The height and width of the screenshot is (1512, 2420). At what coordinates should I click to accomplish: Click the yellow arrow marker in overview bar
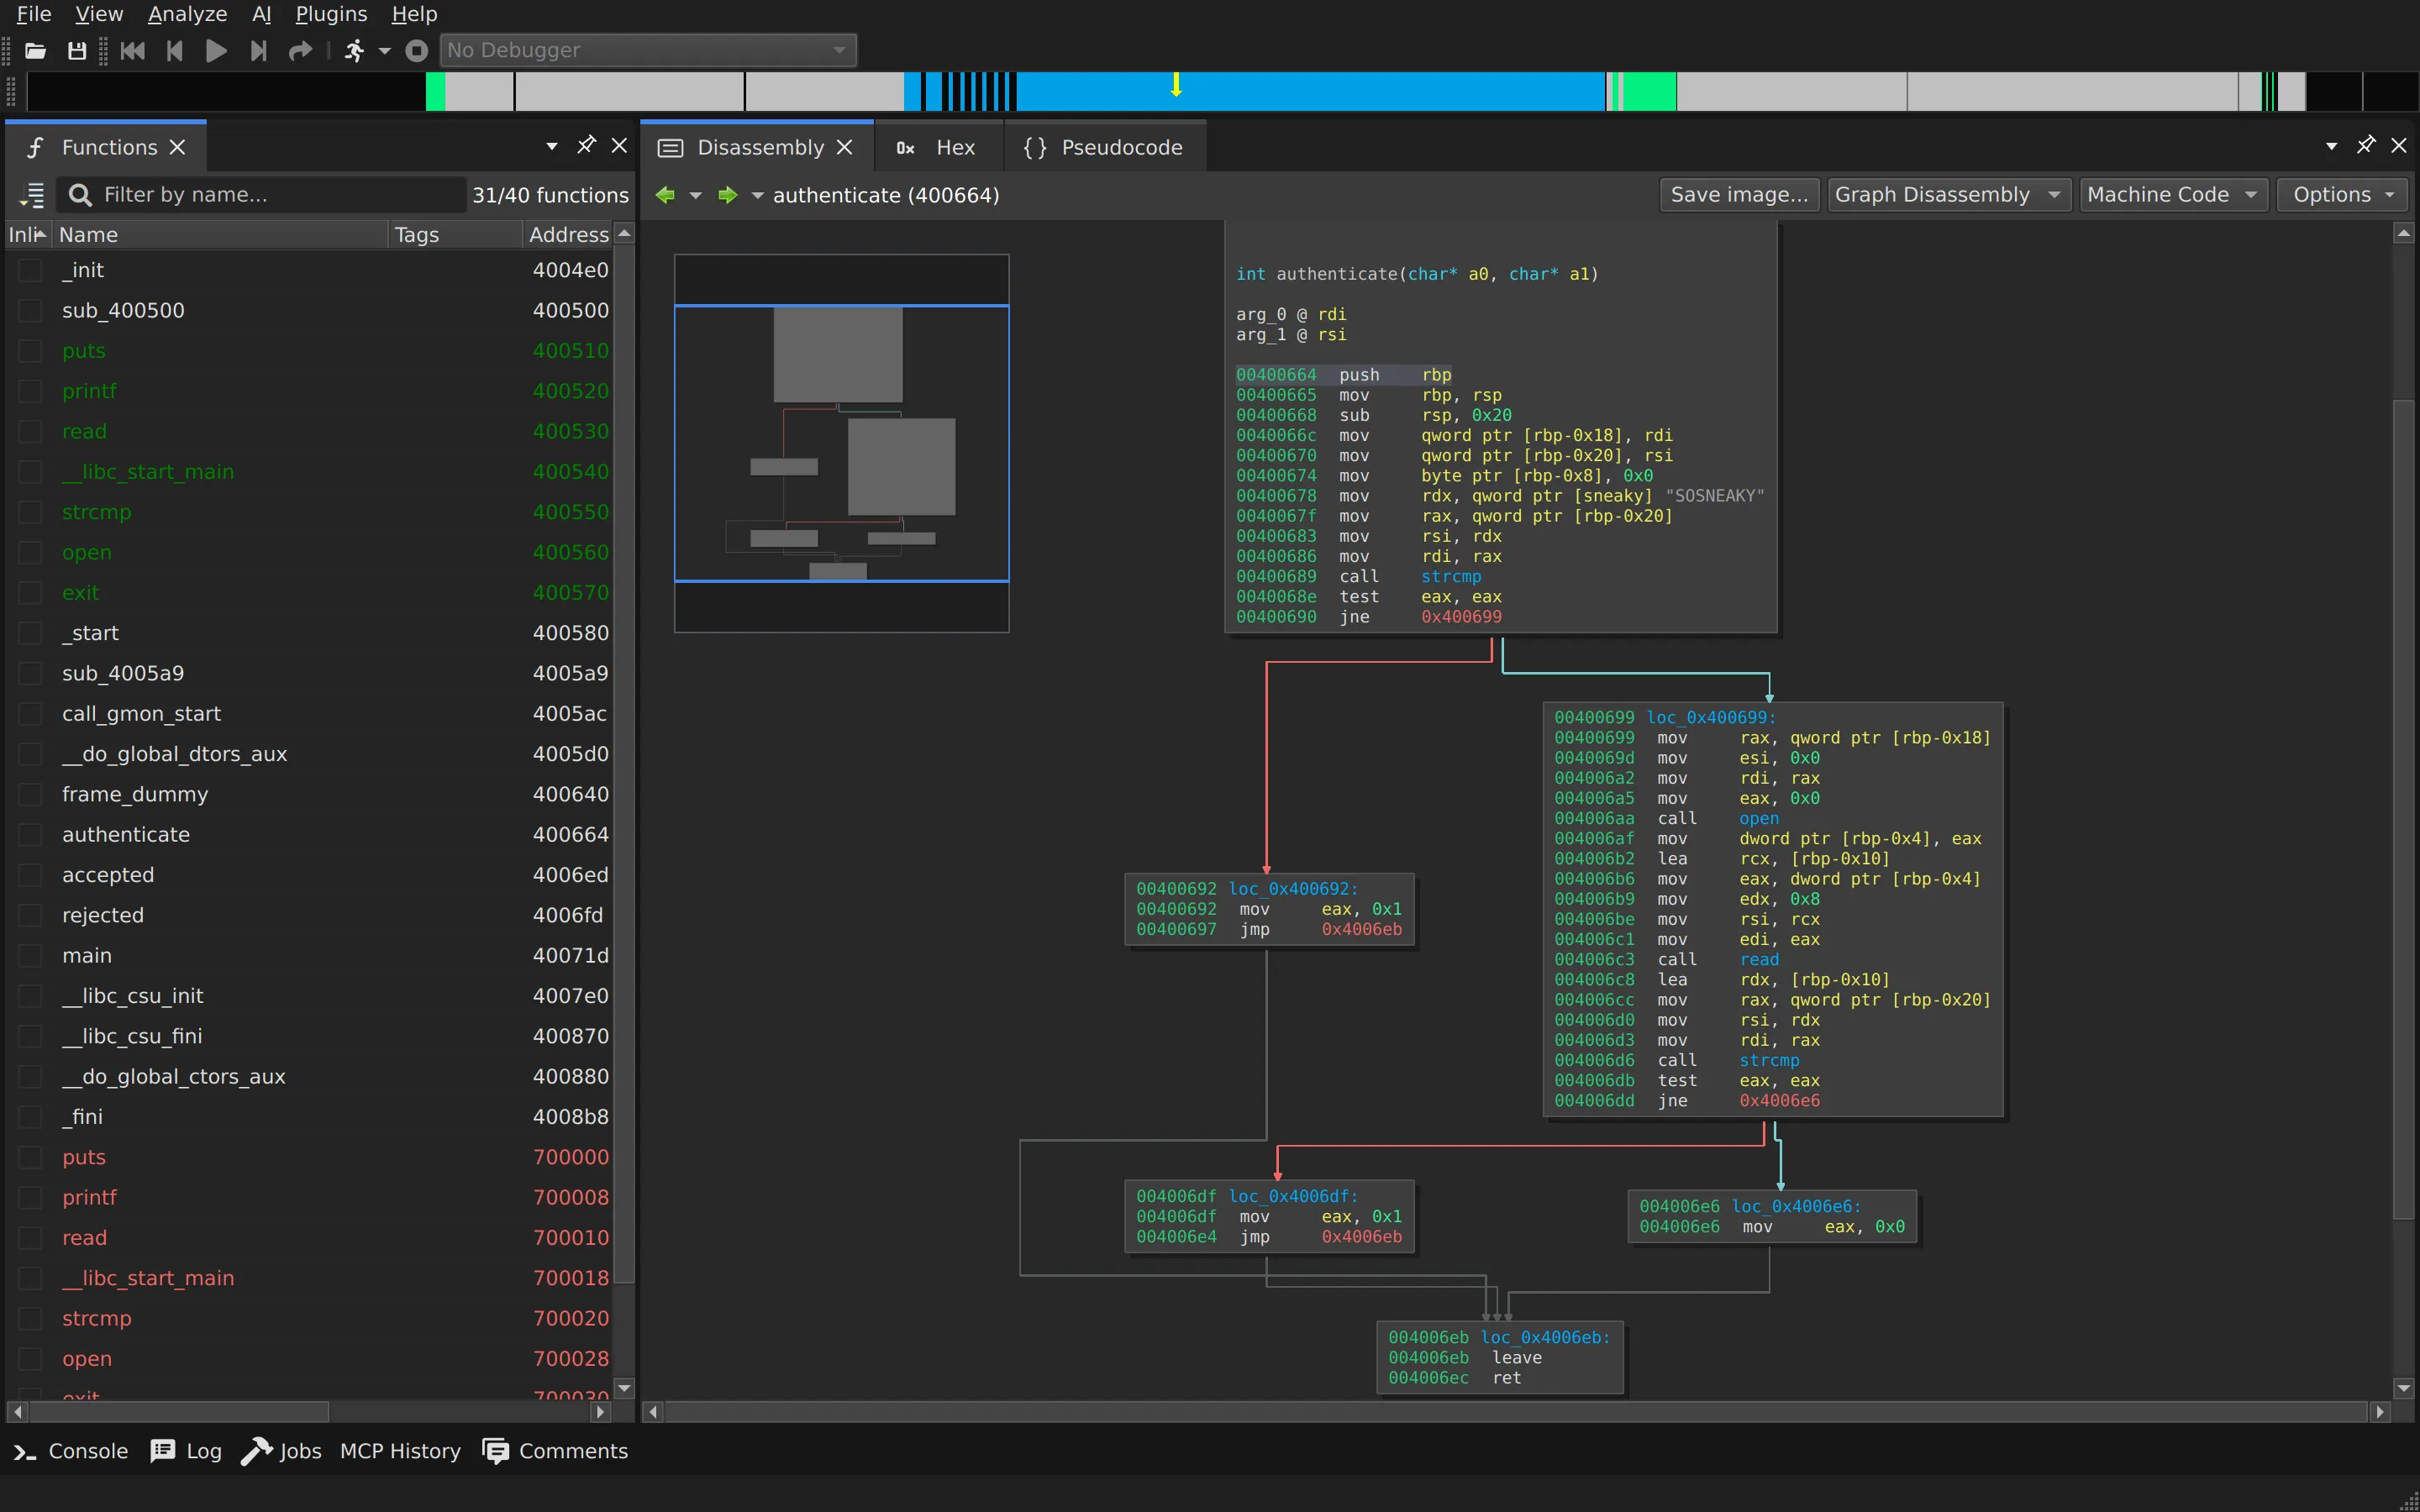[1176, 85]
